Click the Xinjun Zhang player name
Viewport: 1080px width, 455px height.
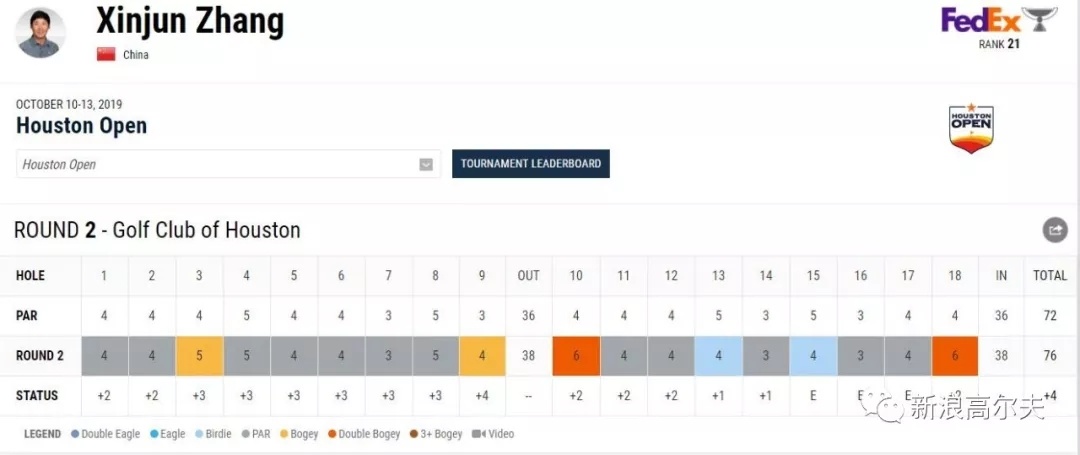coord(189,21)
